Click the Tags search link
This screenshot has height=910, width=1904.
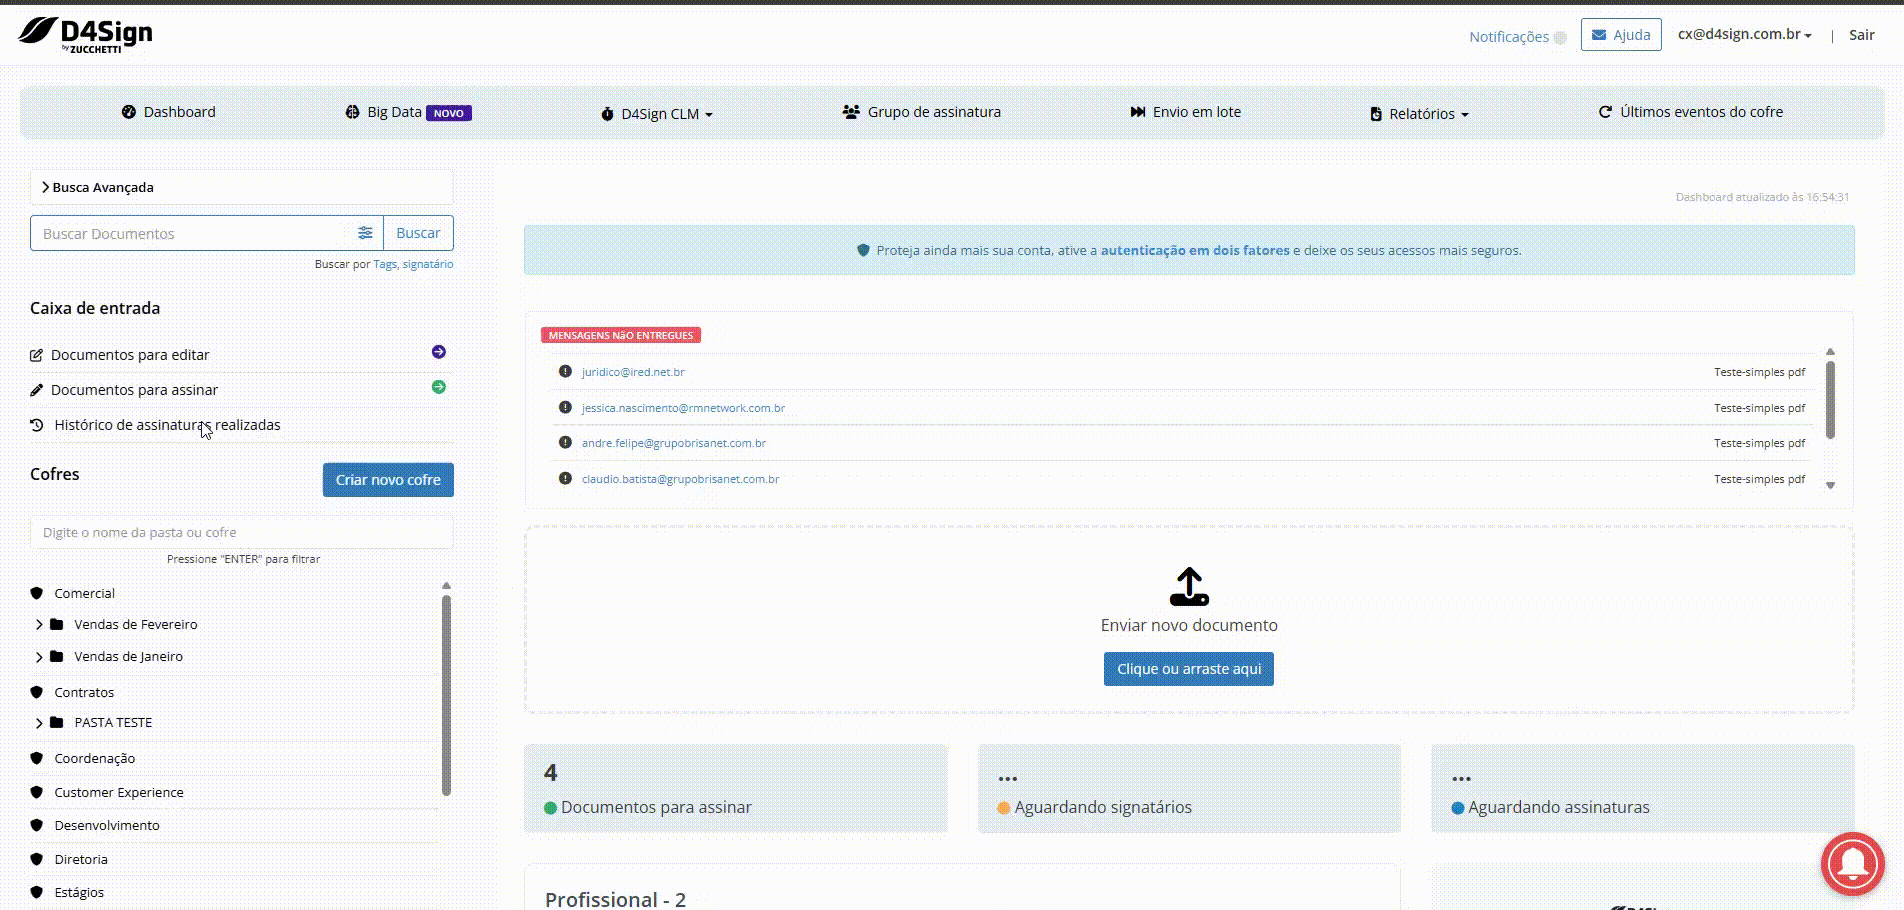[384, 264]
